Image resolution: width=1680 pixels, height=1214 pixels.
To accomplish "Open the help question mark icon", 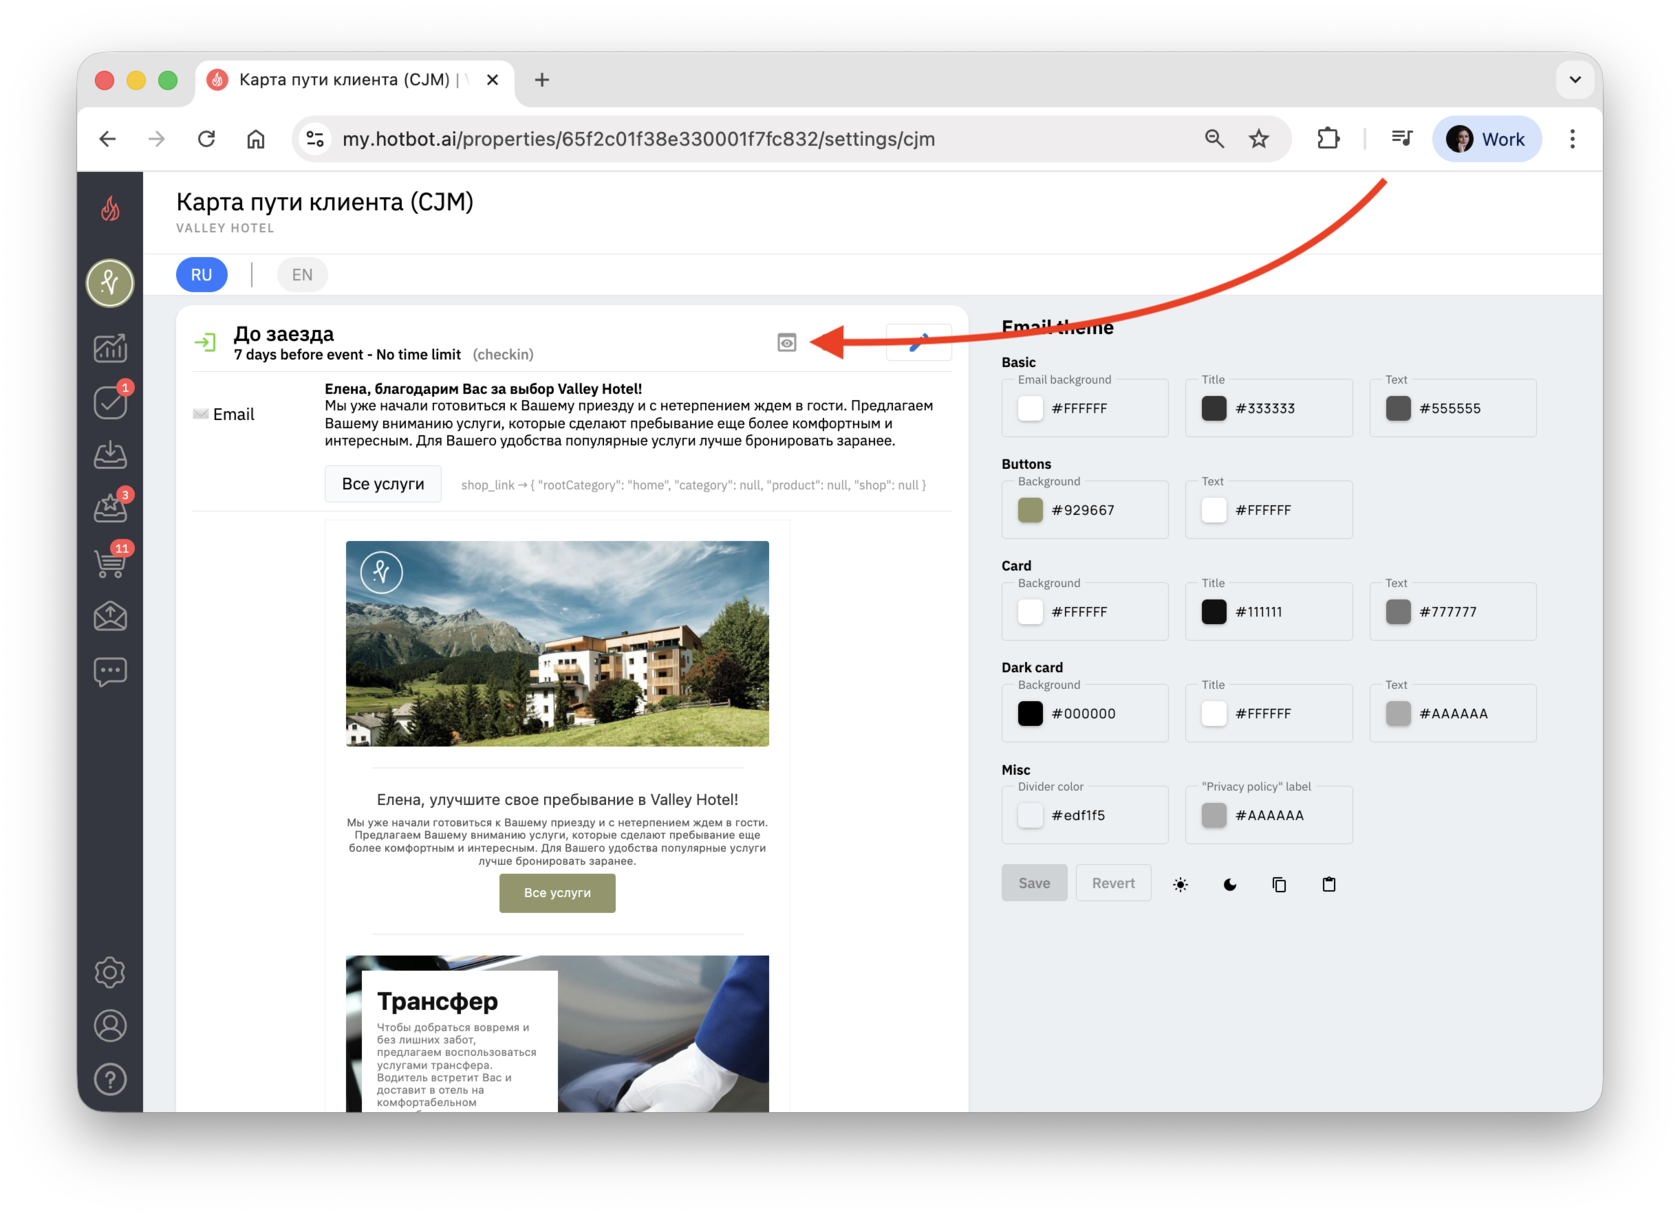I will pyautogui.click(x=110, y=1080).
